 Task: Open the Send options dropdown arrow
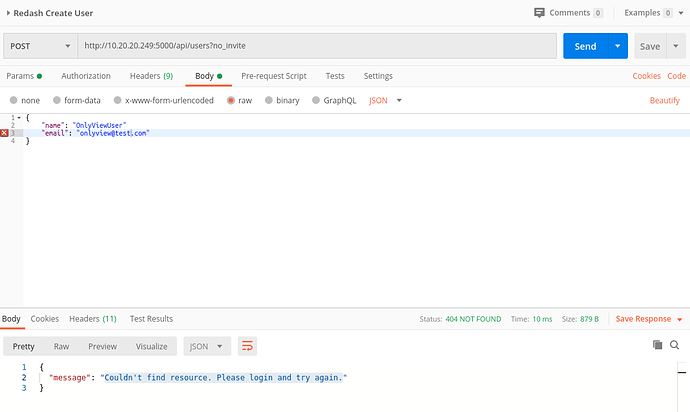click(x=618, y=46)
